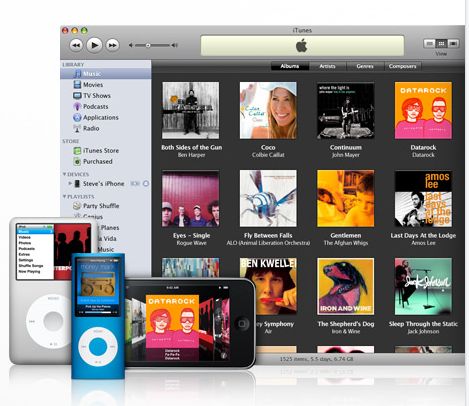This screenshot has height=406, width=469.
Task: Click the silver iPod classic center button
Action: 53,321
